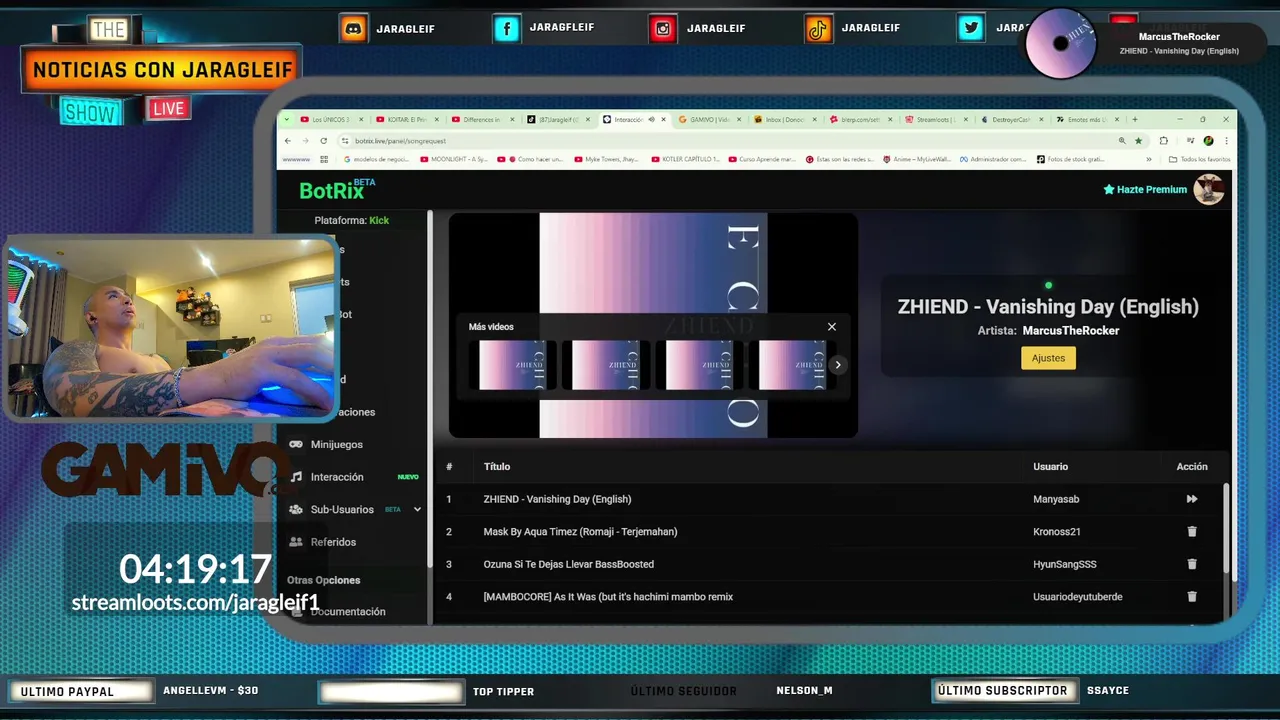Open the Todos los favoritos folder
Screen dimensions: 1280x720
click(1200, 159)
